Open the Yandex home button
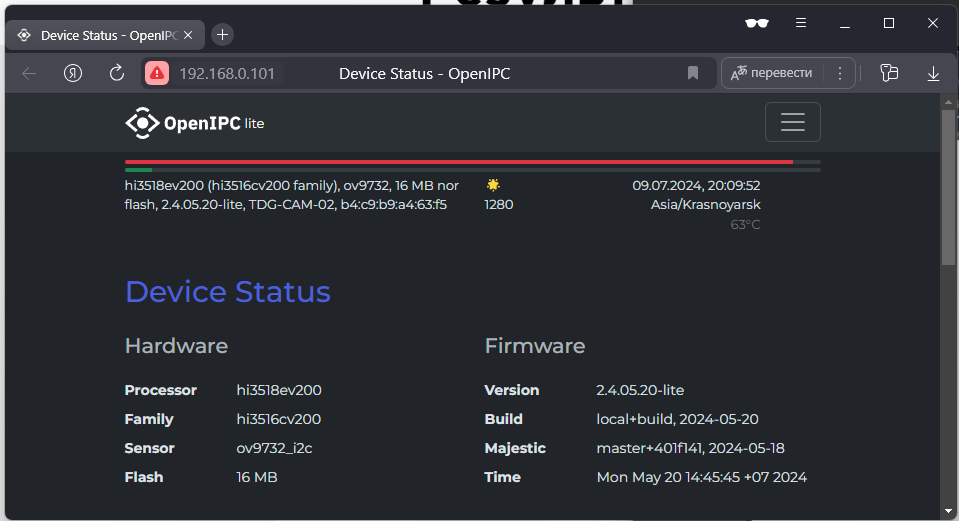Screen dimensions: 959x521 click(73, 73)
